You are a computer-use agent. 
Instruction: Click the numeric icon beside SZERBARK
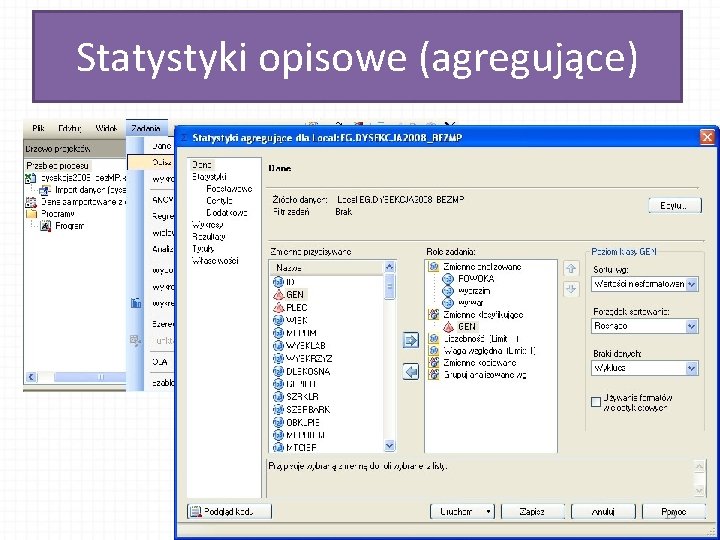coord(278,409)
